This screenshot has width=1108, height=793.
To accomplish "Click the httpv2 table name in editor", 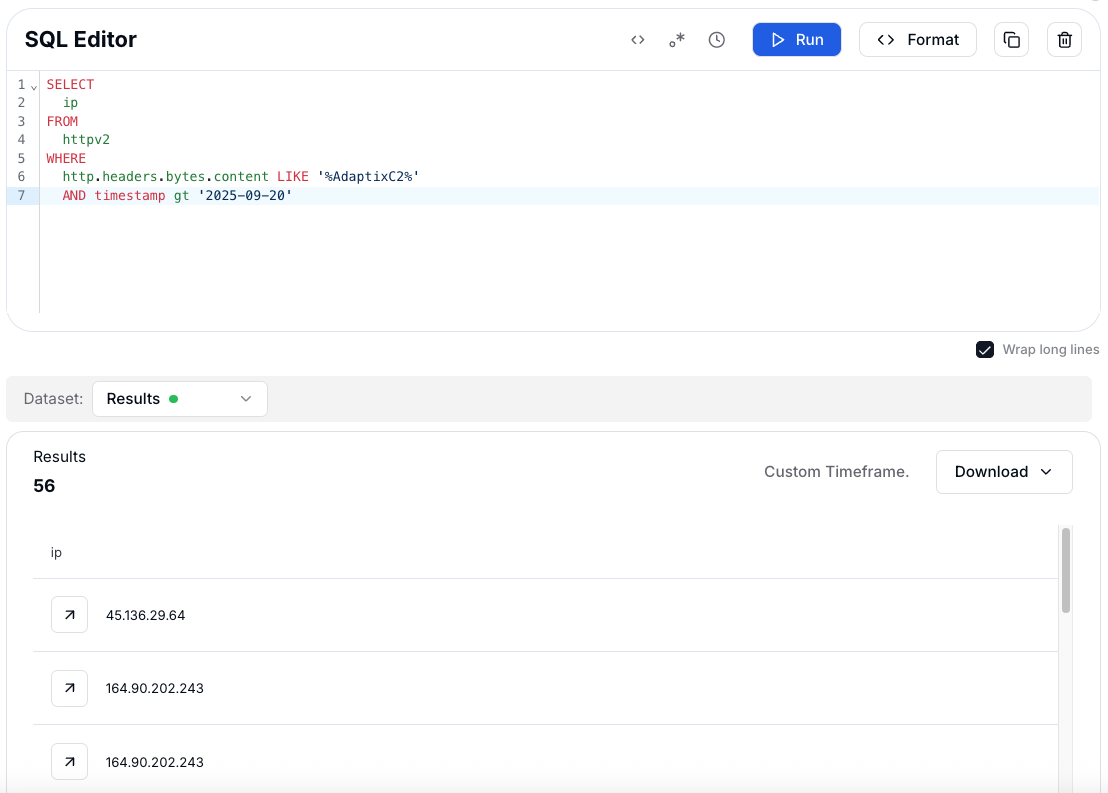I will (86, 140).
